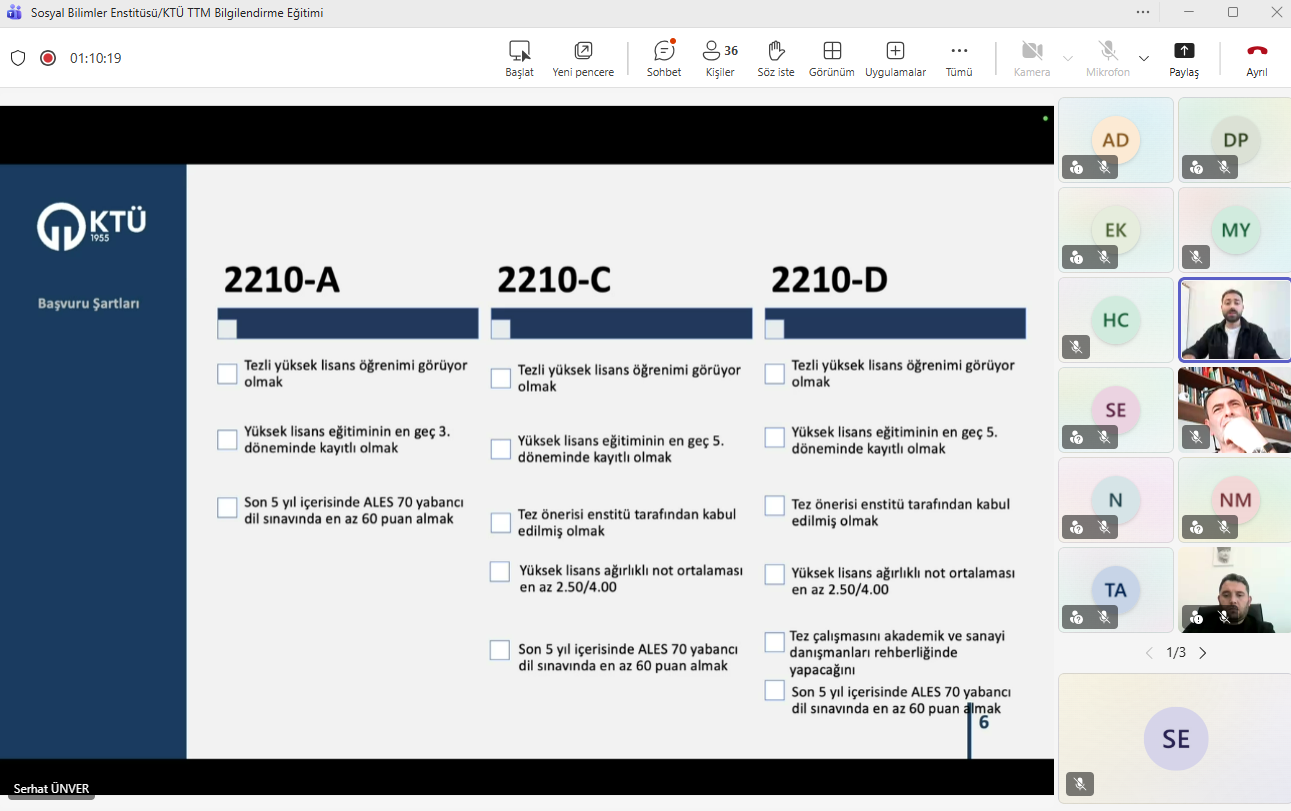The width and height of the screenshot is (1291, 811).
Task: Click the recording indicator icon
Action: [x=48, y=58]
